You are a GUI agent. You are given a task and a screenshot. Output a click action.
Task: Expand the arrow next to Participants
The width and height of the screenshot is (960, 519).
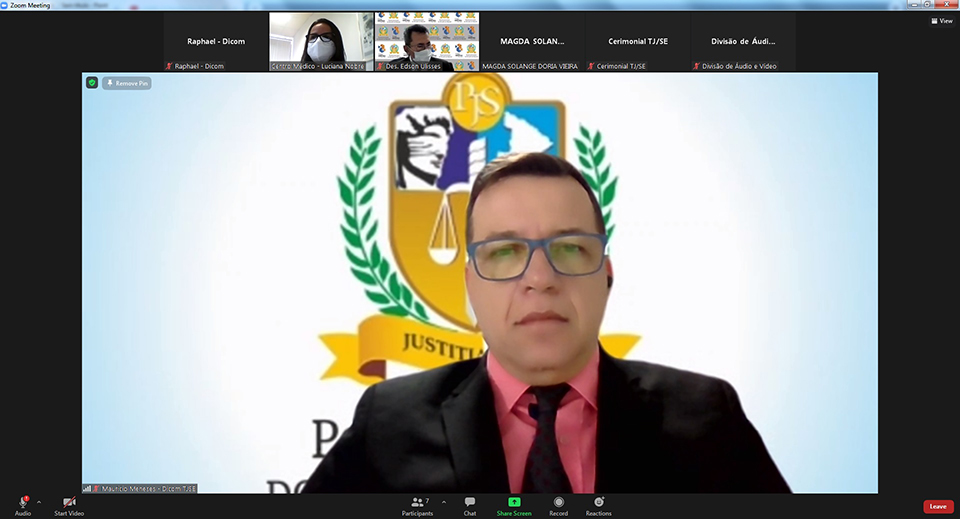click(444, 502)
